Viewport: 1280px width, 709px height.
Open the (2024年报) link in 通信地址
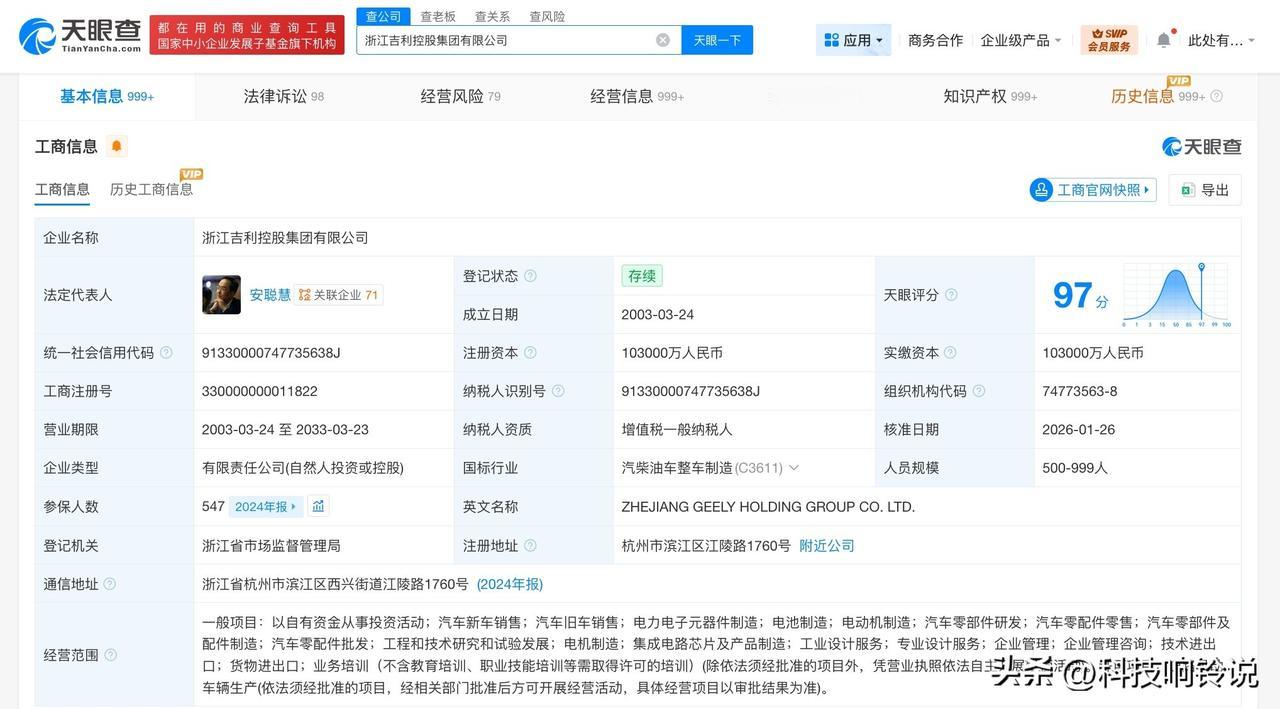point(510,584)
